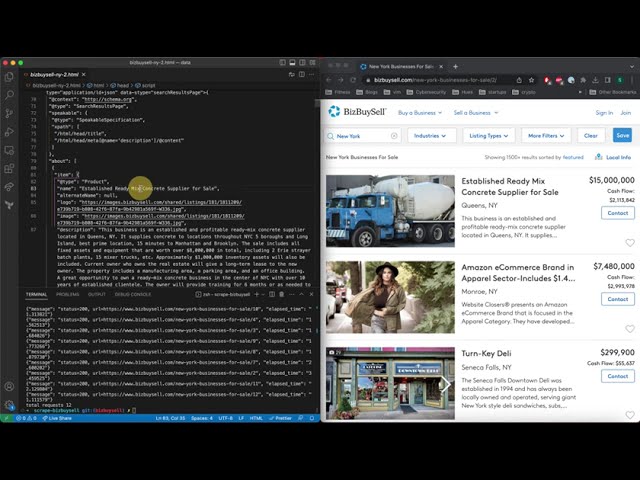This screenshot has width=640, height=480.
Task: Go back in the browser
Action: 329,80
